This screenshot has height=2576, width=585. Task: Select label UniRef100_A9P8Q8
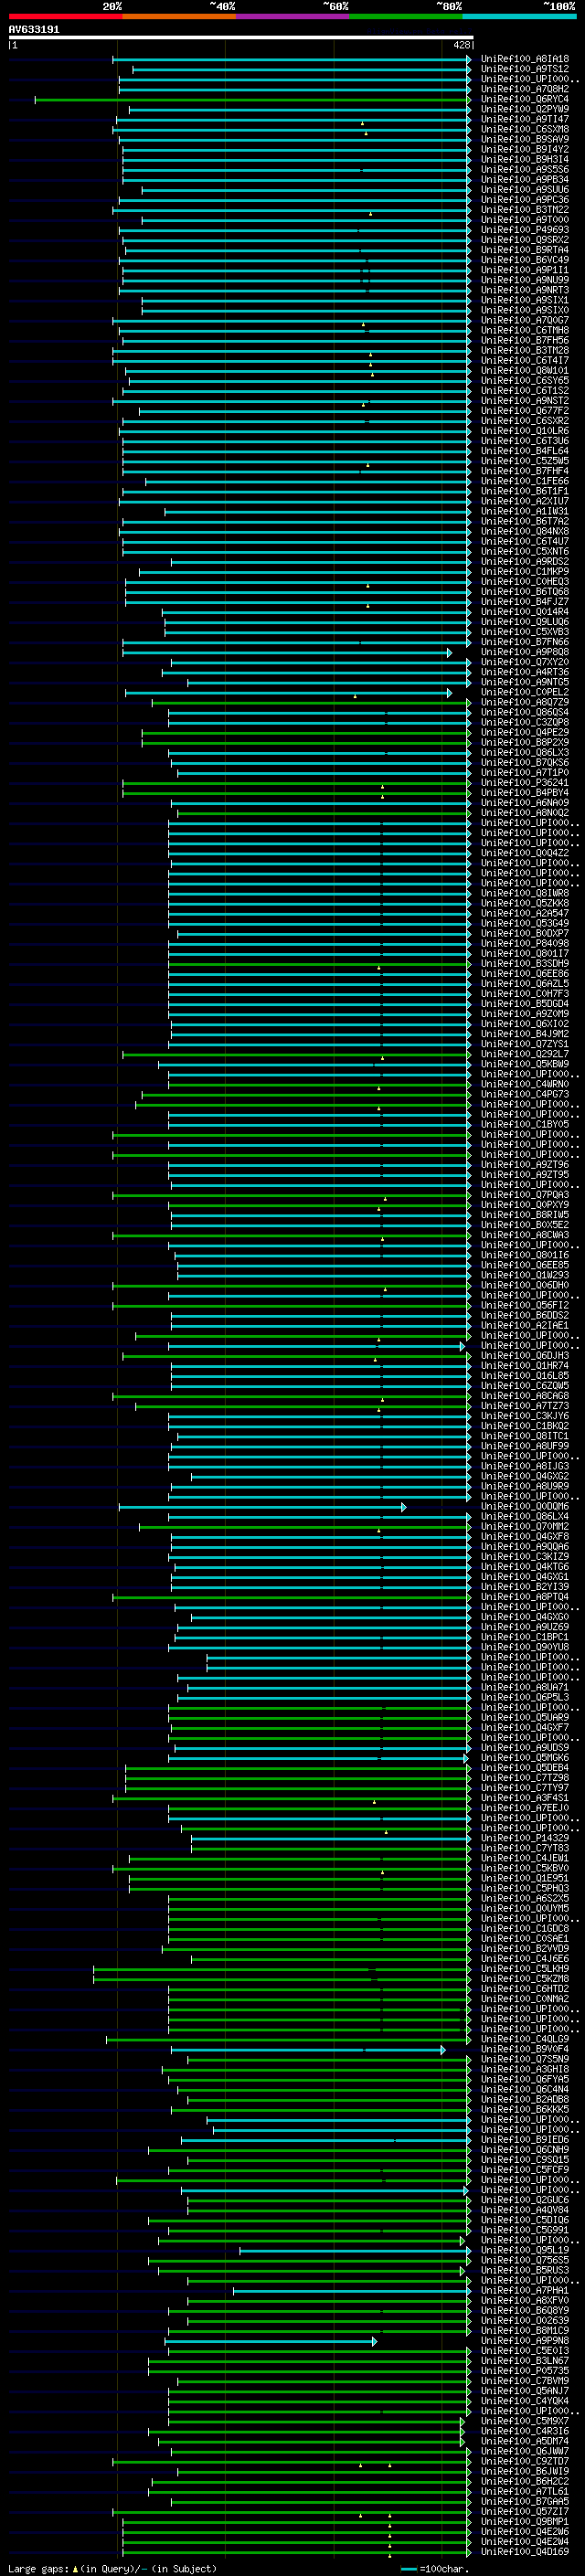tap(525, 652)
